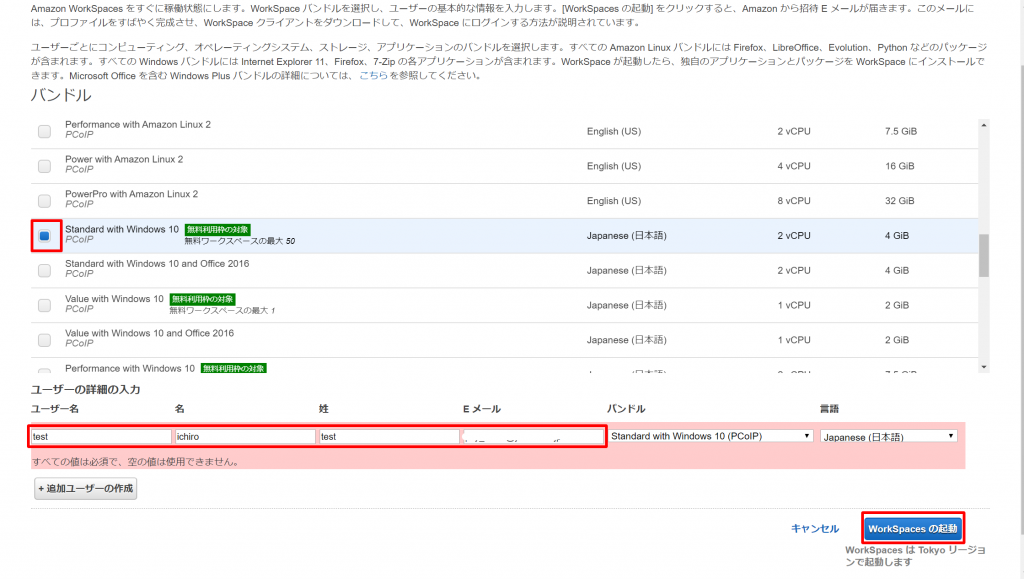The image size is (1024, 579).
Task: Click the ユーザー名 input field
Action: click(x=101, y=437)
